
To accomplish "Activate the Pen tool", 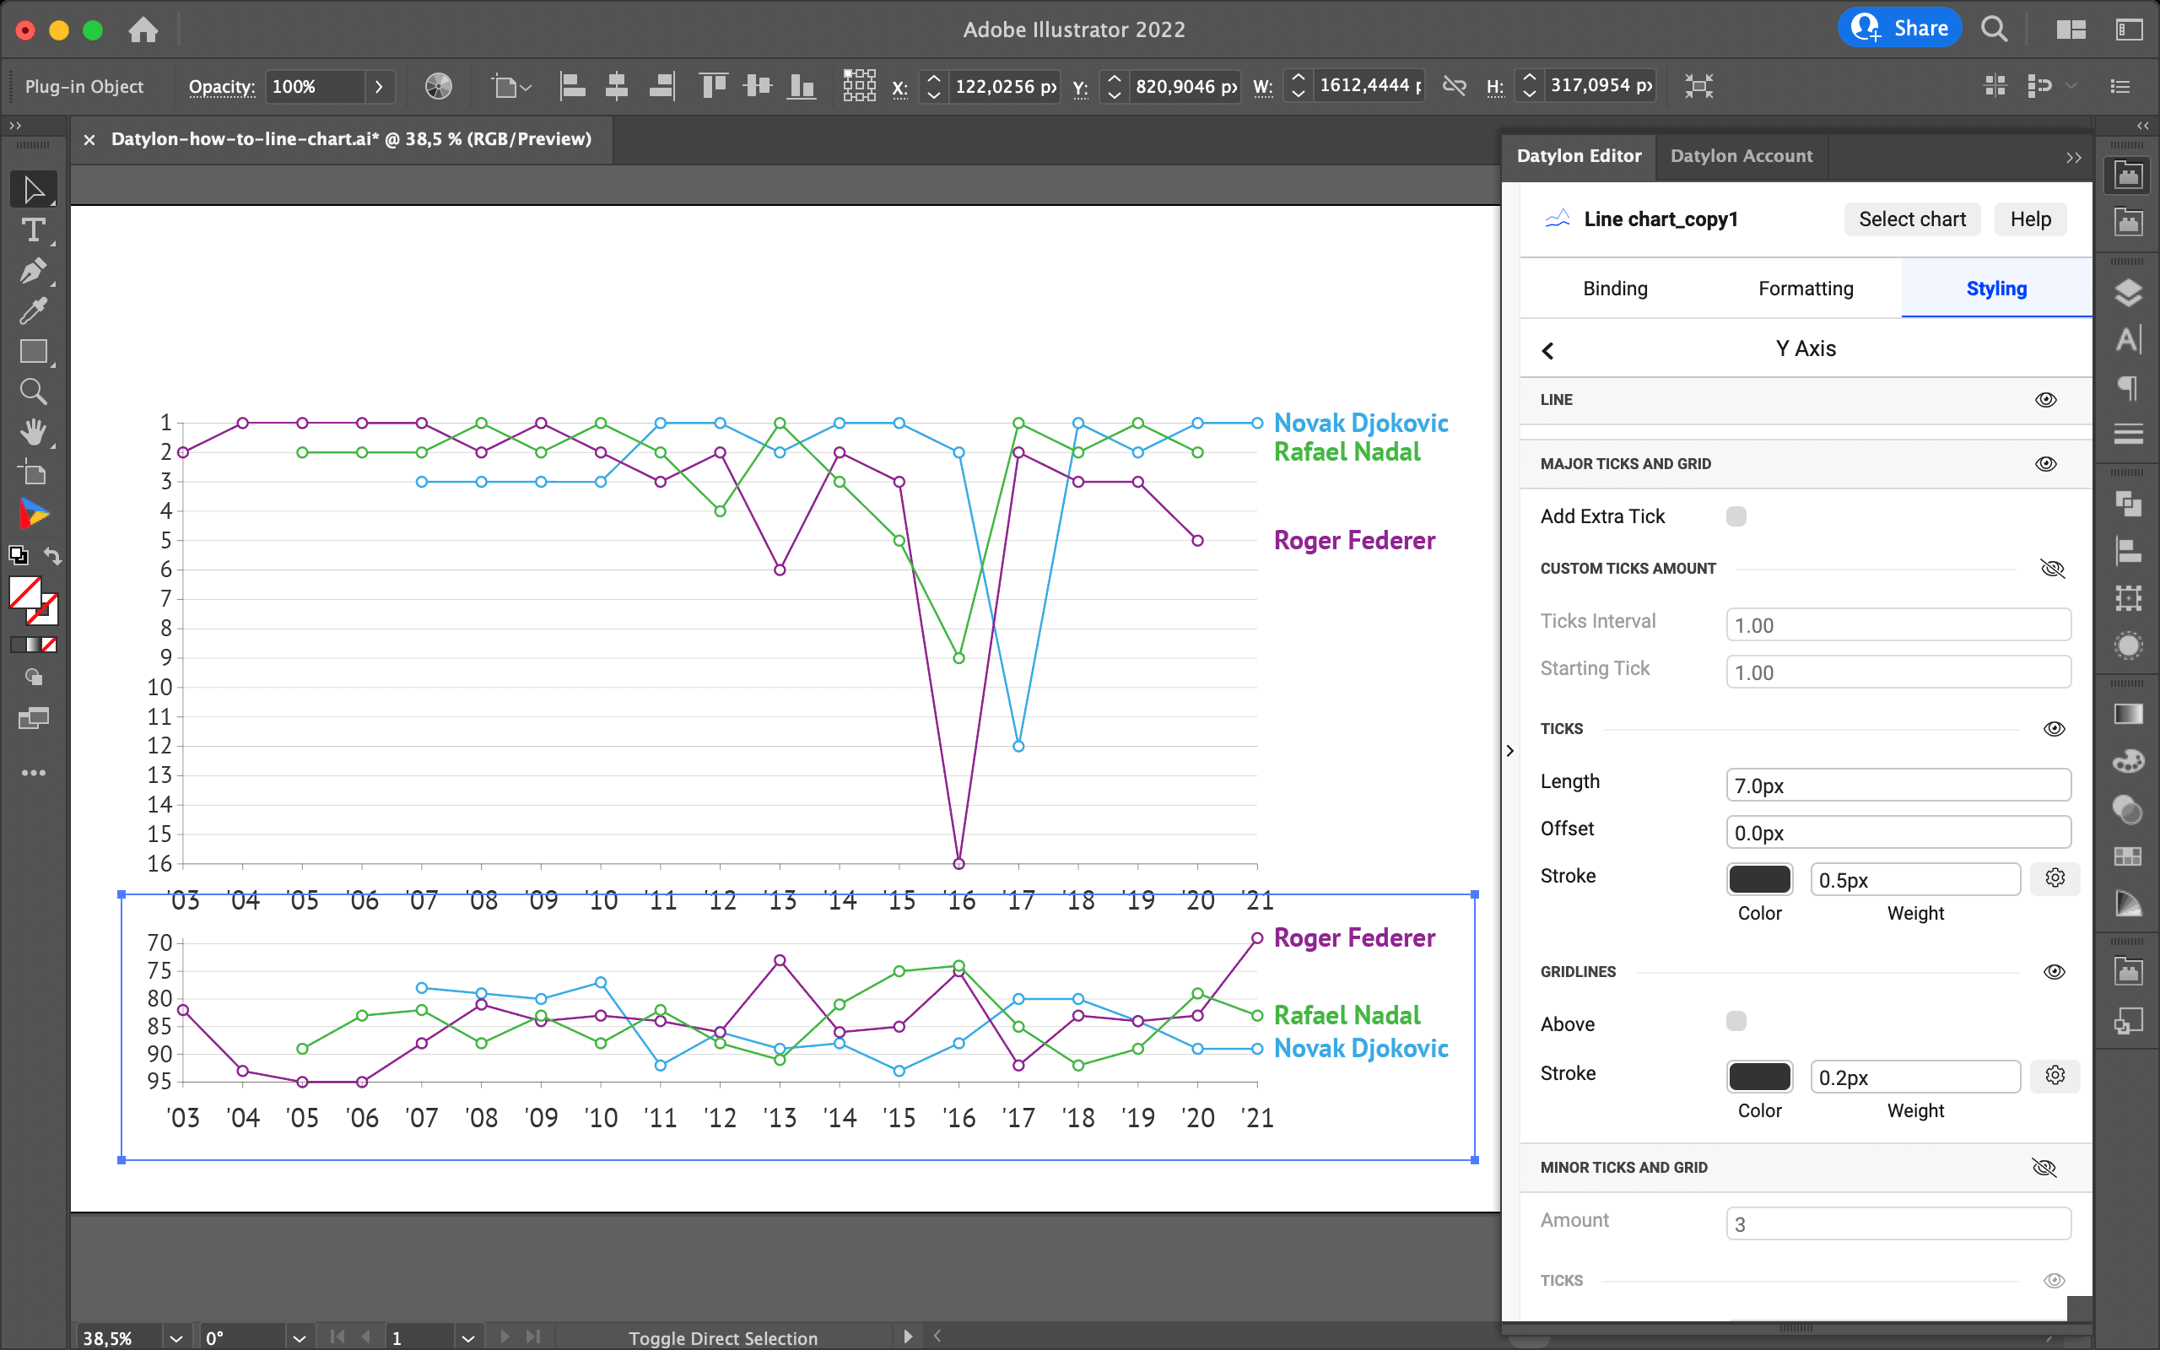I will click(x=33, y=270).
